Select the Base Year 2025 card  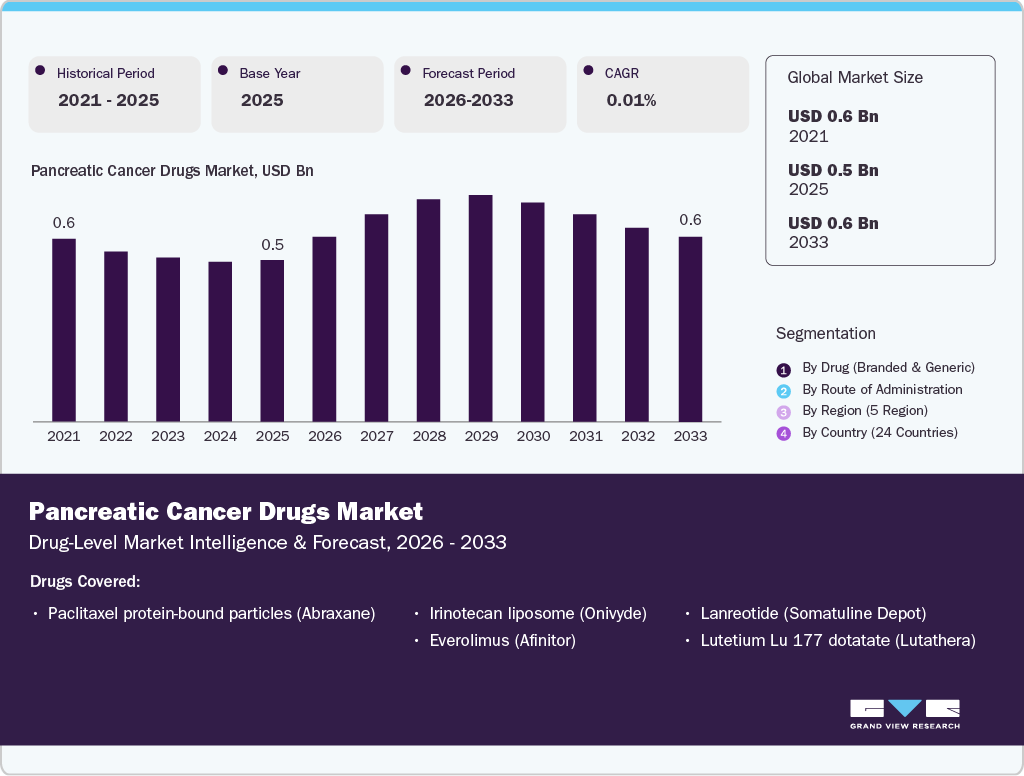pyautogui.click(x=297, y=94)
